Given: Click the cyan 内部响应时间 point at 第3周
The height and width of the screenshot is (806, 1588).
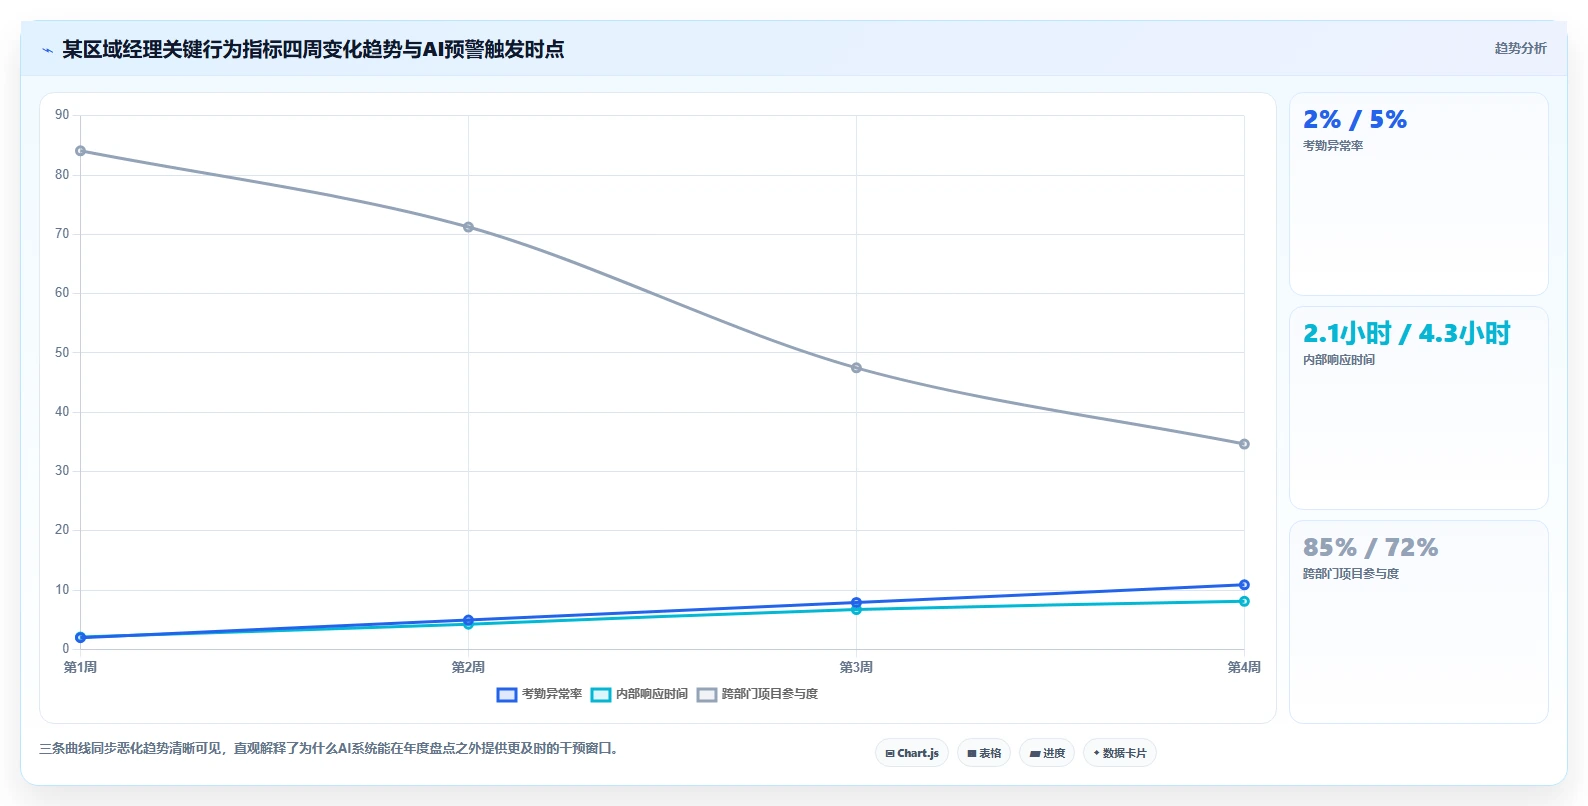Looking at the screenshot, I should [856, 610].
